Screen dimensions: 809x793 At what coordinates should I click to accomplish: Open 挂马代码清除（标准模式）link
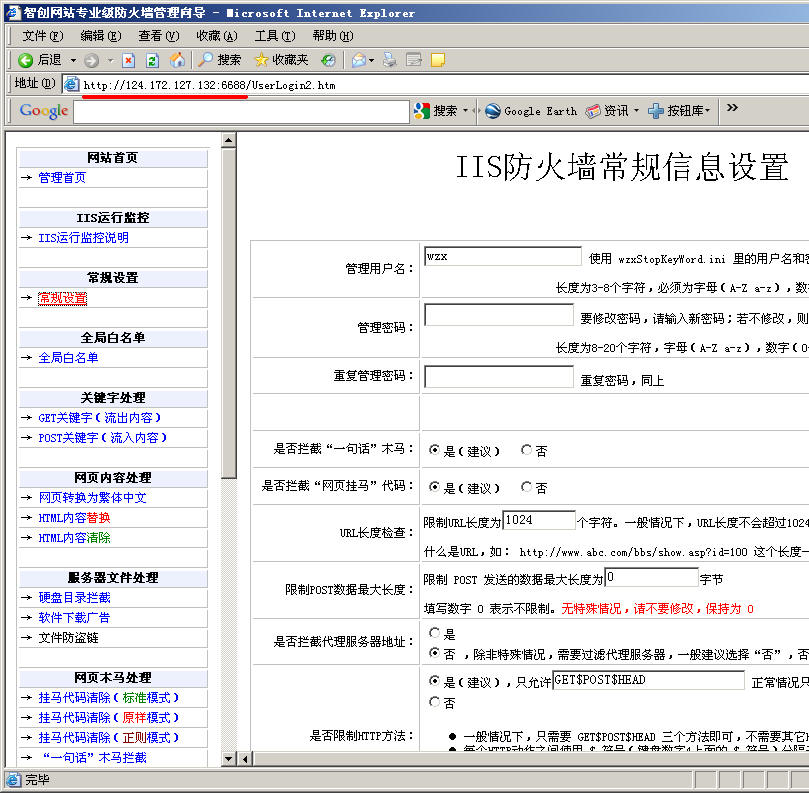(x=109, y=698)
